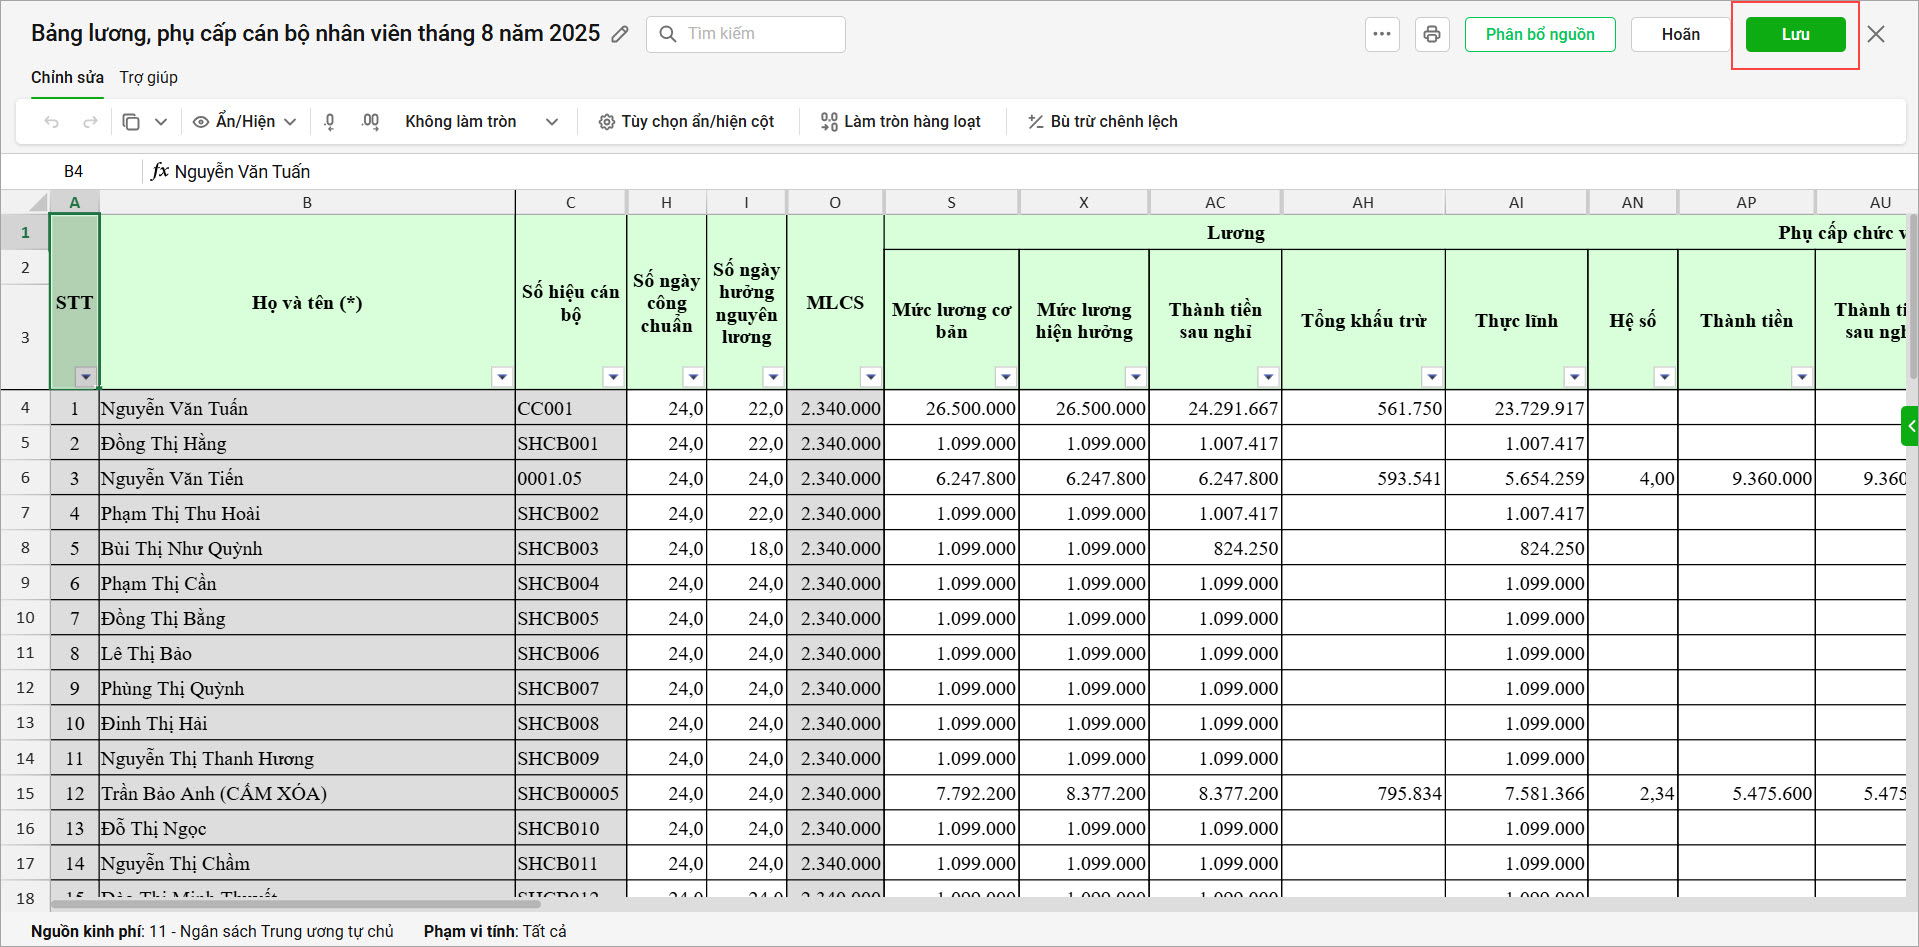Click the pencil icon to edit the title

[620, 35]
